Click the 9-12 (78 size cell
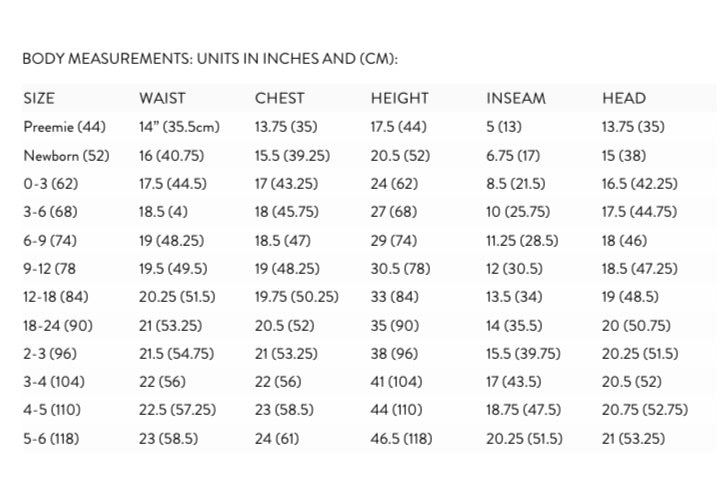The image size is (723, 495). pos(51,269)
